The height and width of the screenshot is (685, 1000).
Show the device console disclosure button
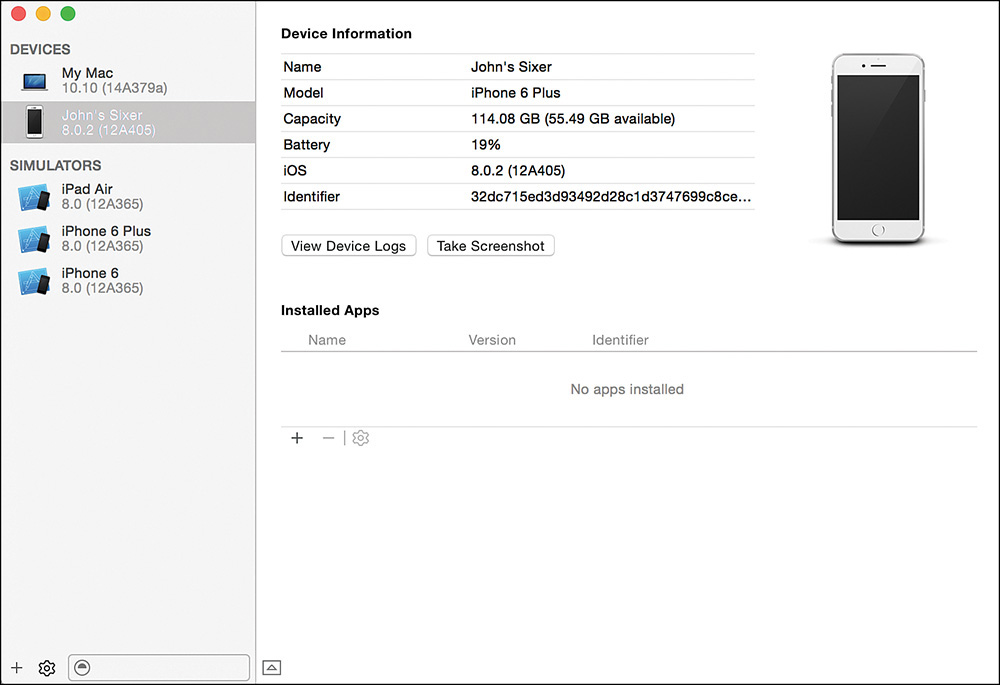[x=272, y=668]
